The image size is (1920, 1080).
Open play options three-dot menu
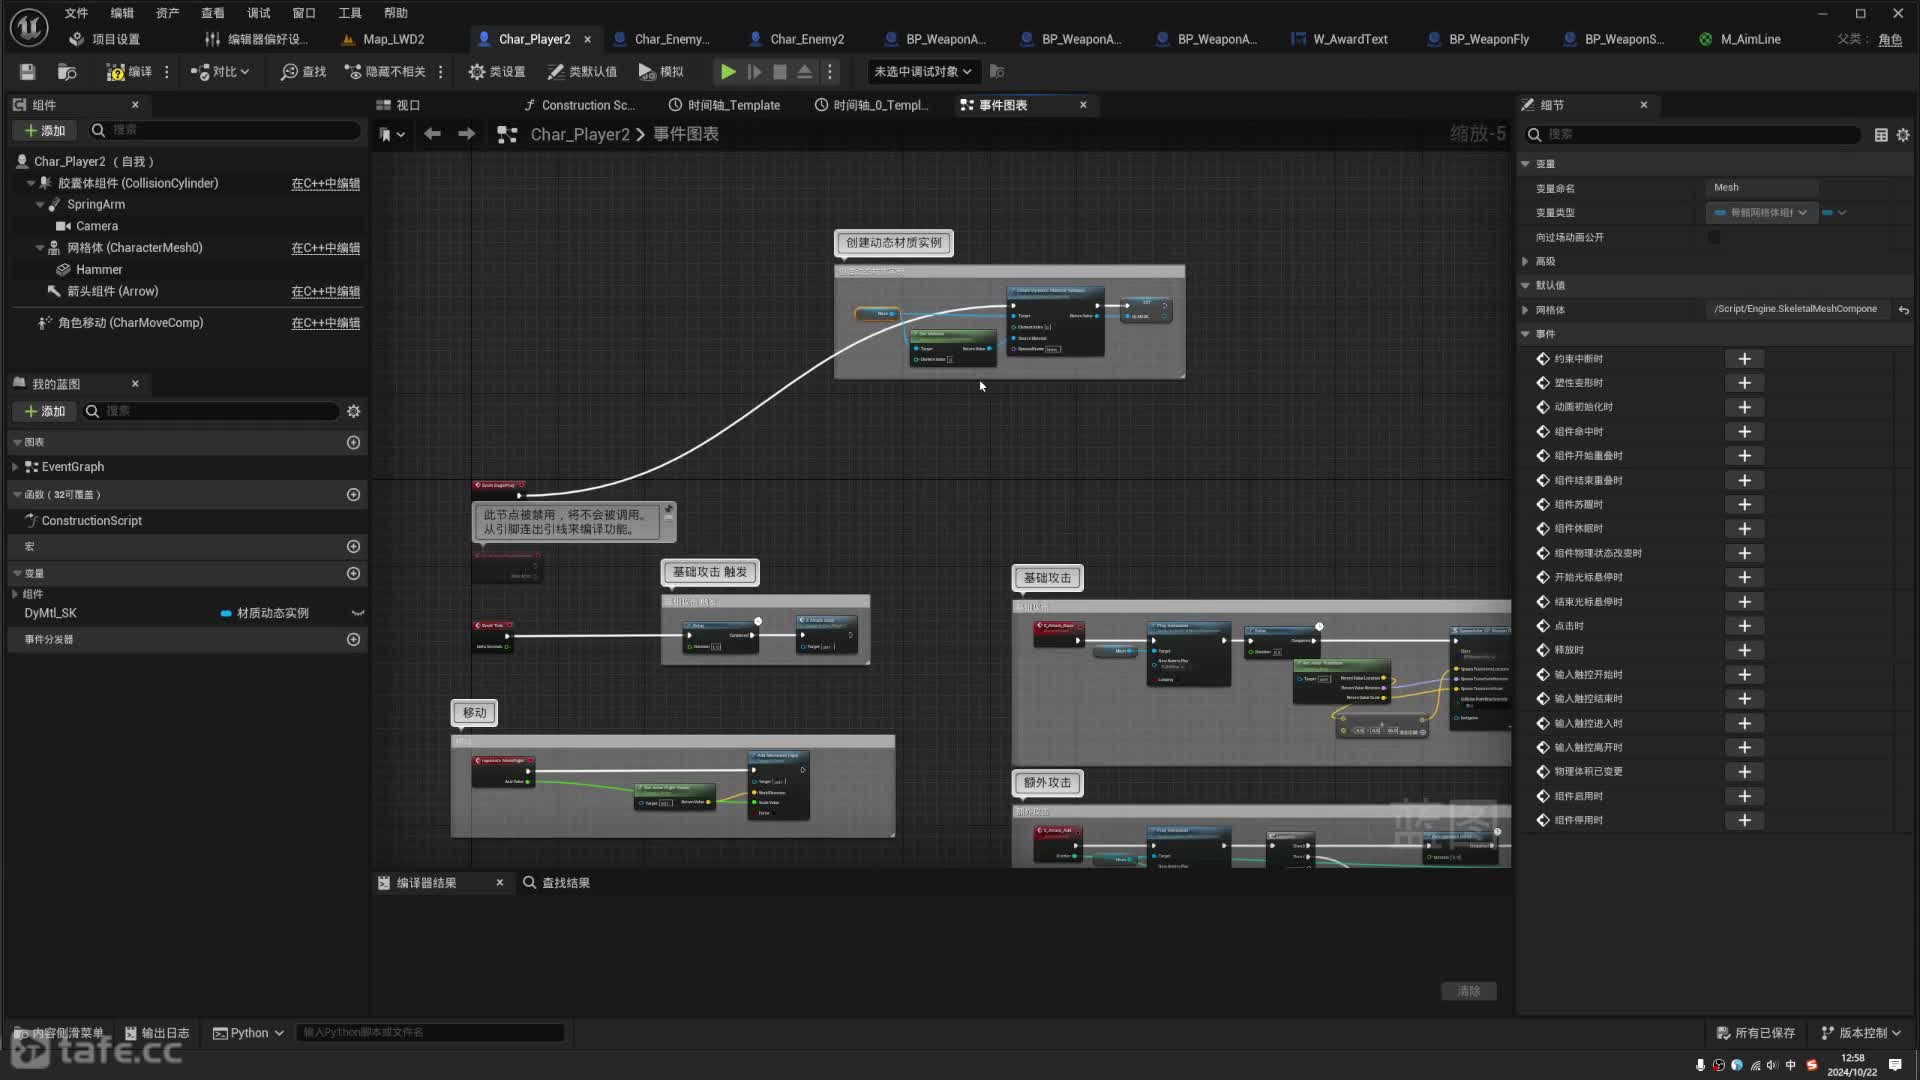coord(829,71)
